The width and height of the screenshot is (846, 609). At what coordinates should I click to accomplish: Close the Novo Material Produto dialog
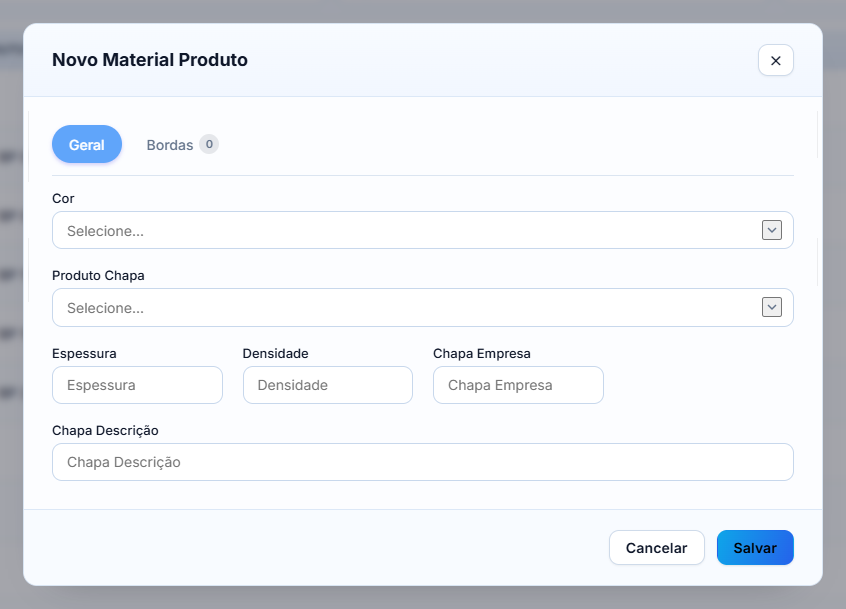coord(775,60)
